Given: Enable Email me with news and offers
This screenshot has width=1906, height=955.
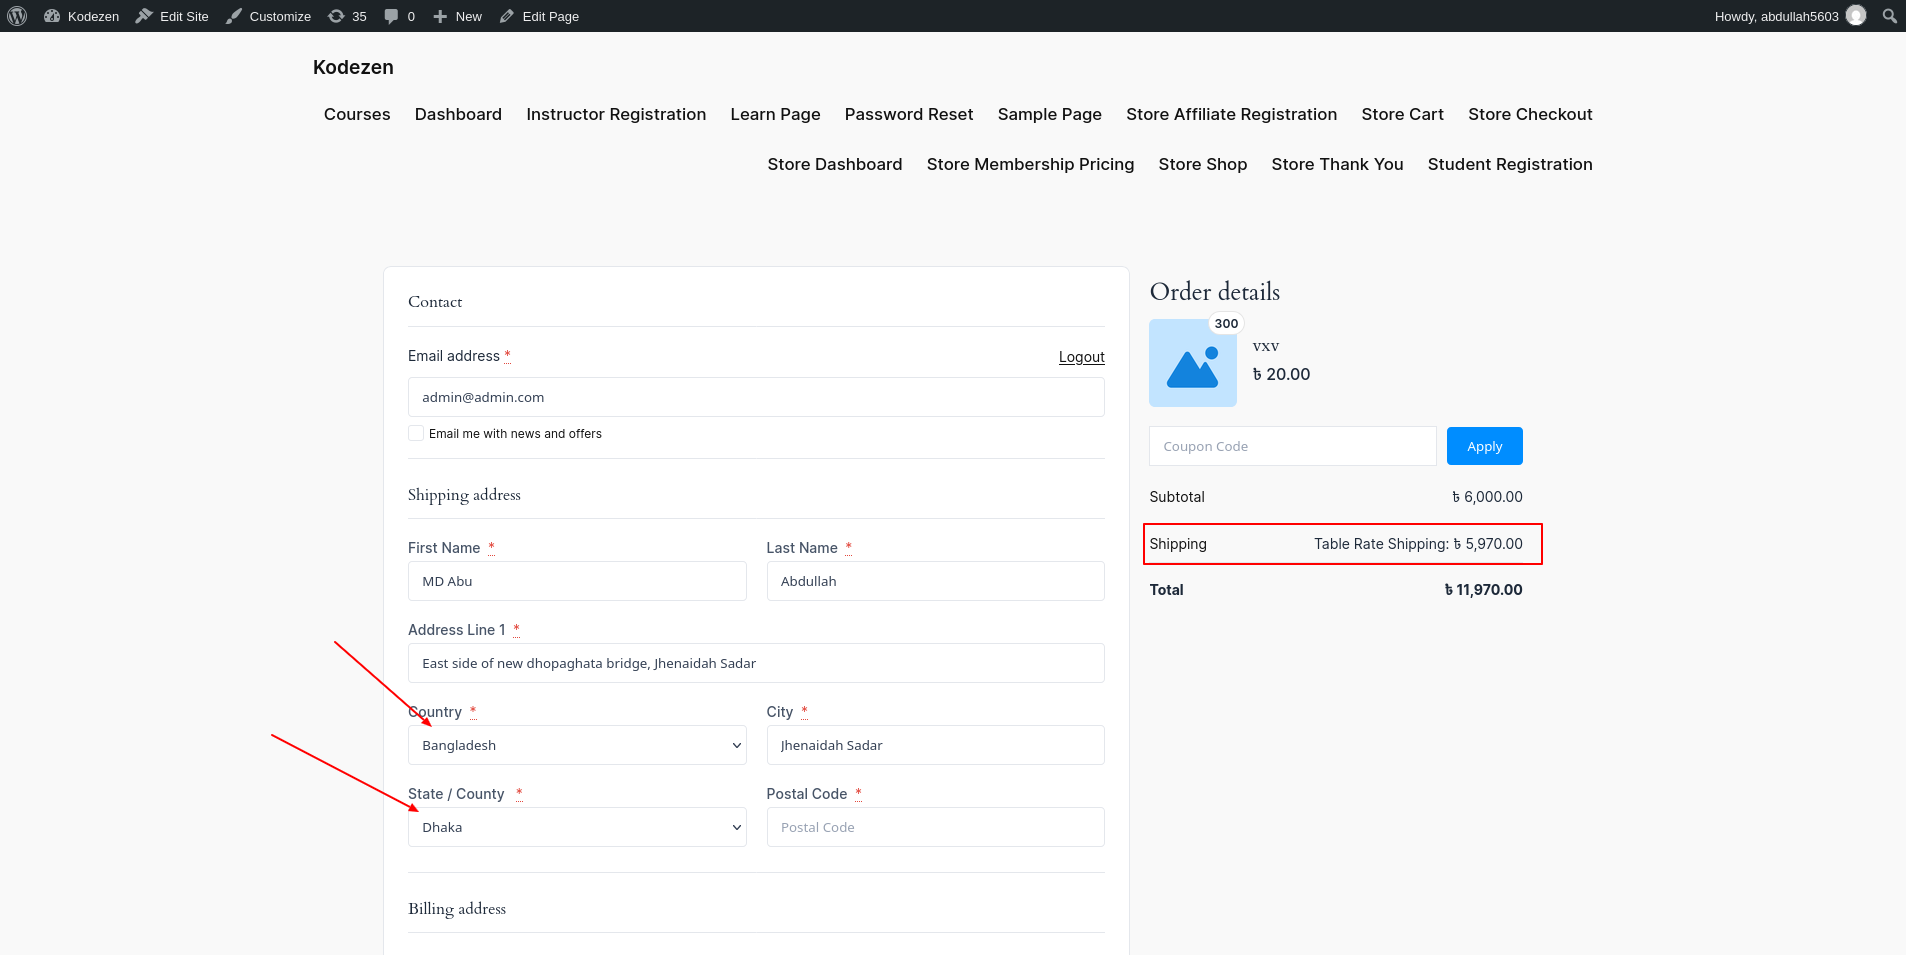Looking at the screenshot, I should pos(416,433).
